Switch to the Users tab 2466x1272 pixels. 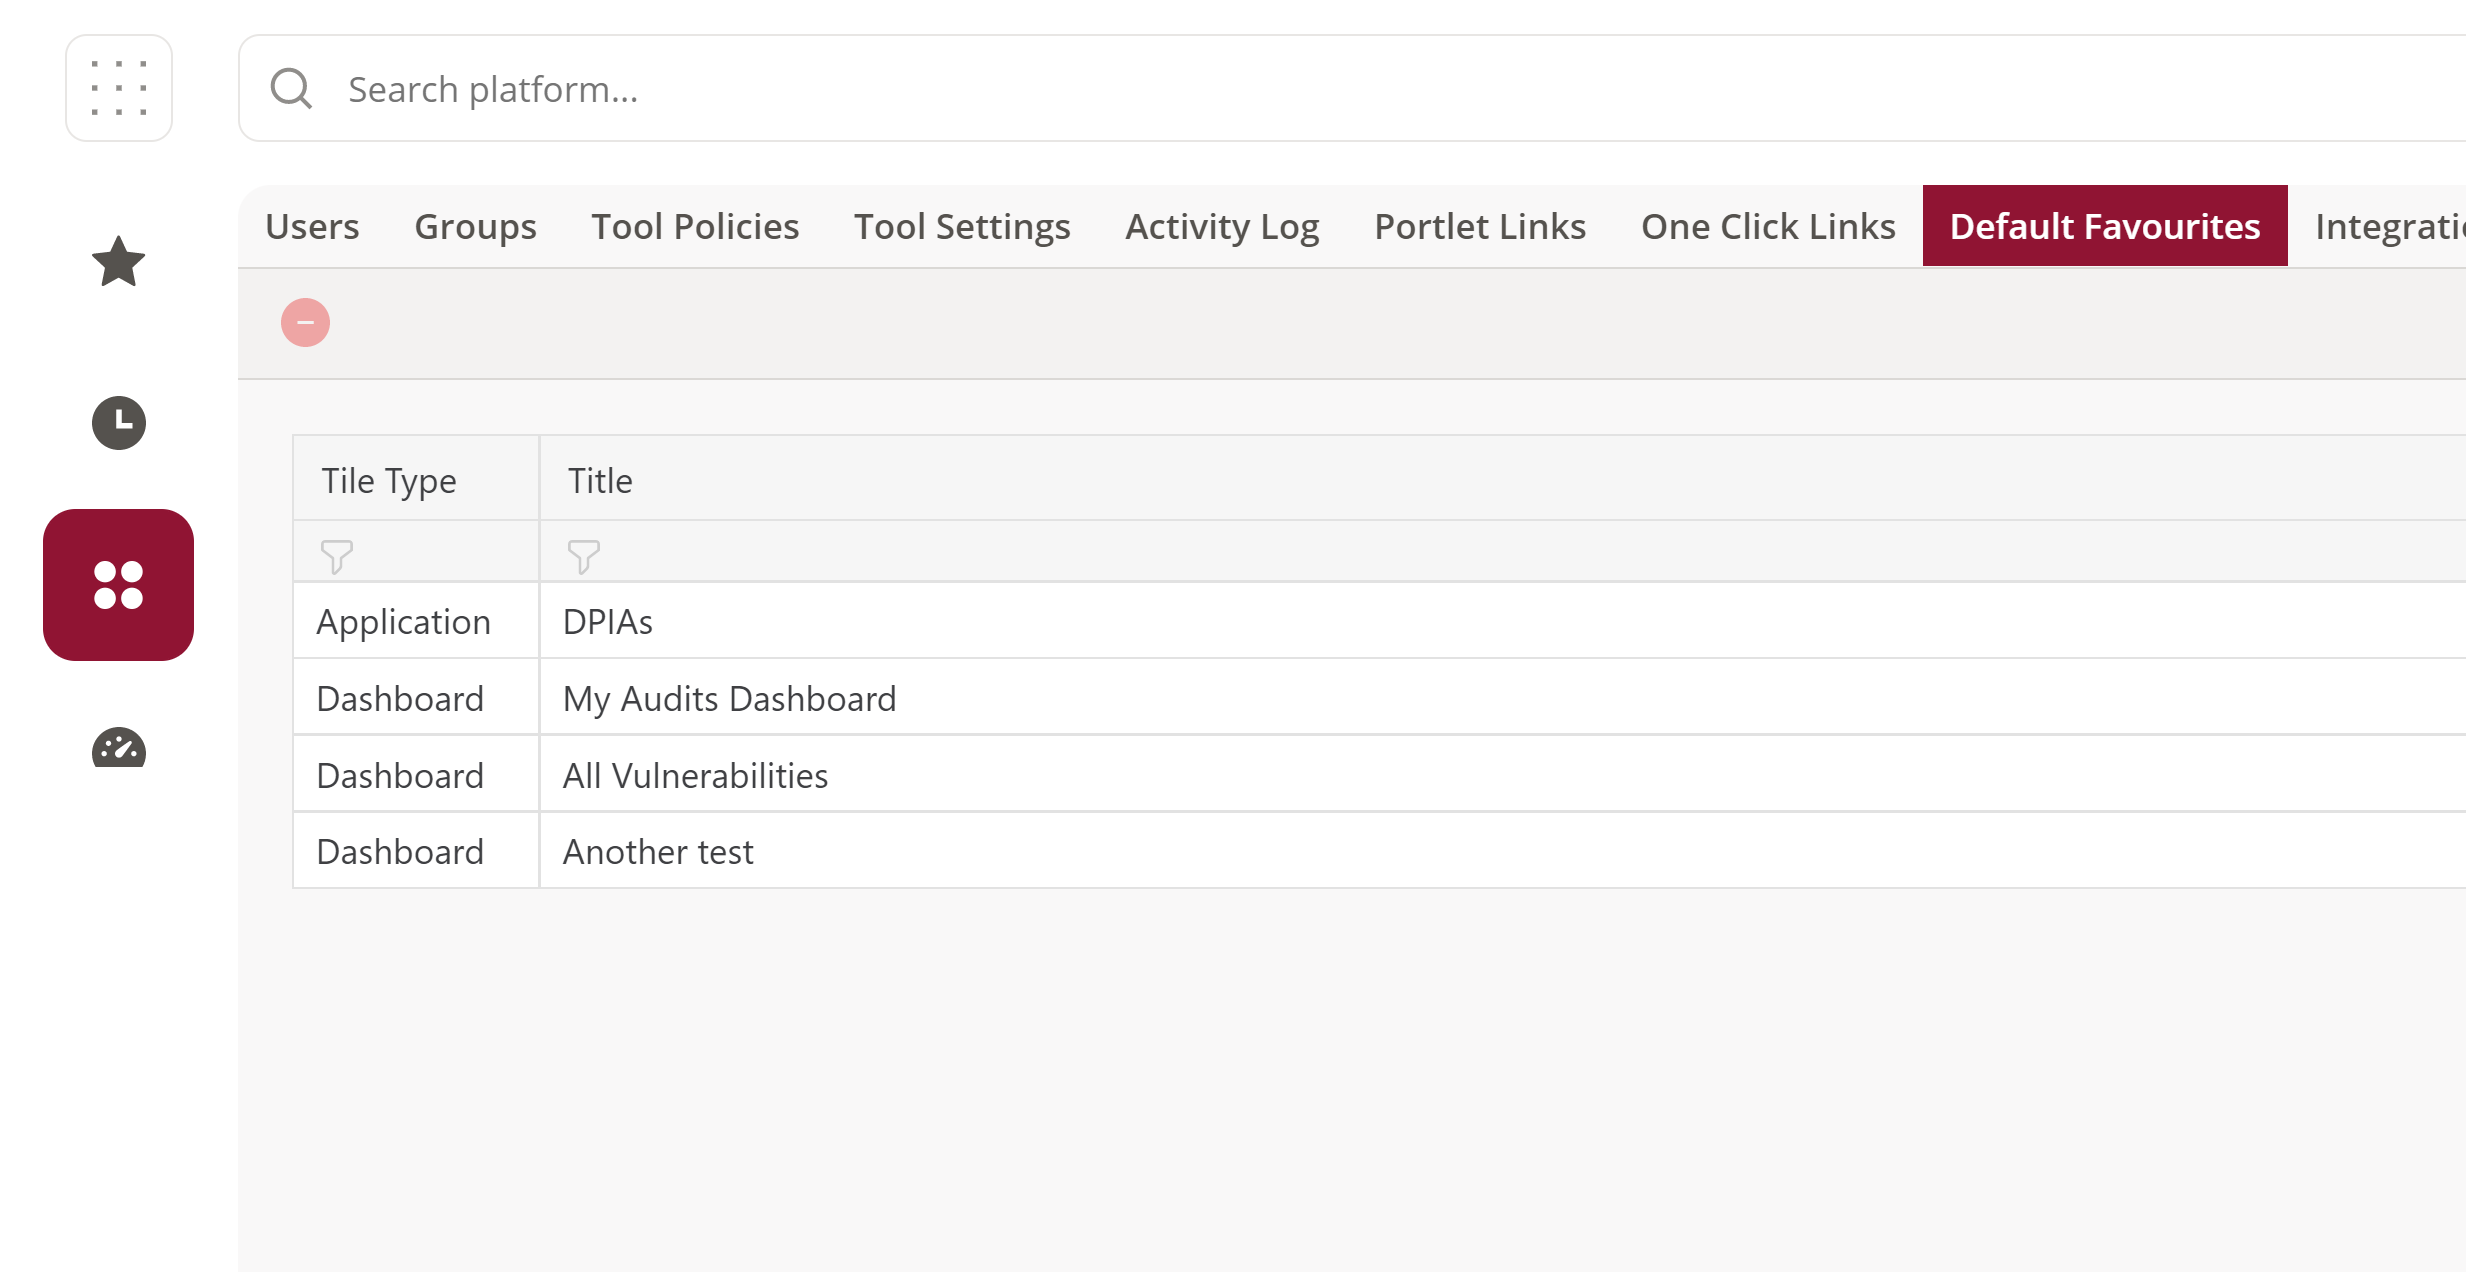click(x=312, y=226)
